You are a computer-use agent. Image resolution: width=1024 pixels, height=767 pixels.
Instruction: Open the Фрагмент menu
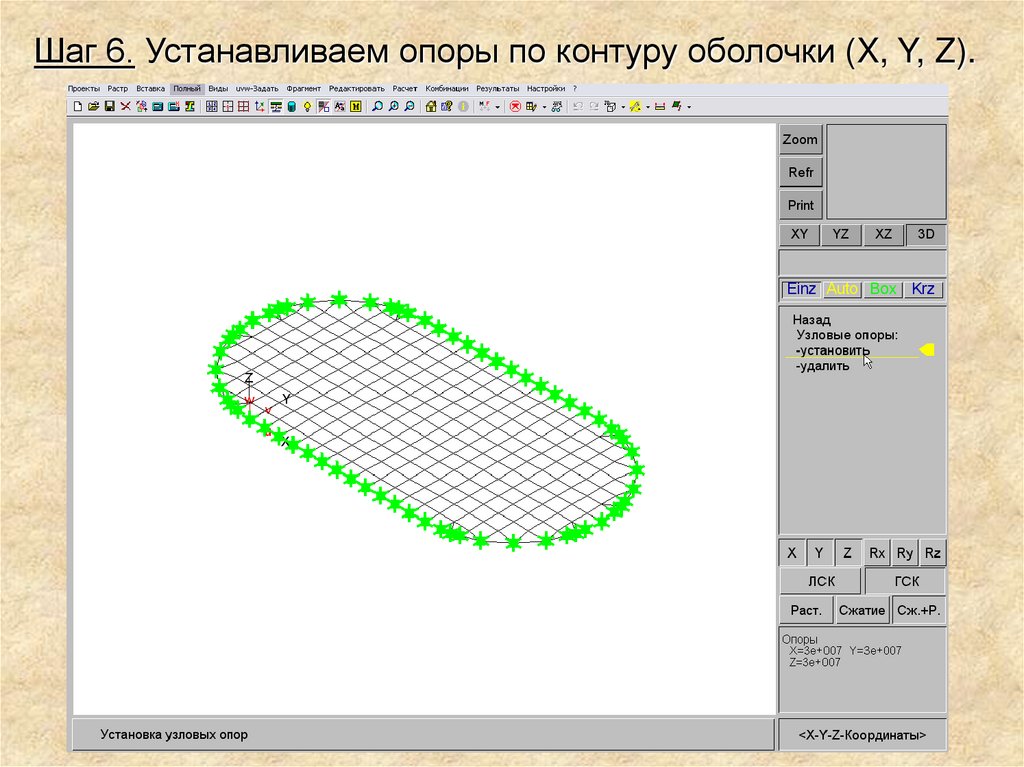[x=304, y=88]
